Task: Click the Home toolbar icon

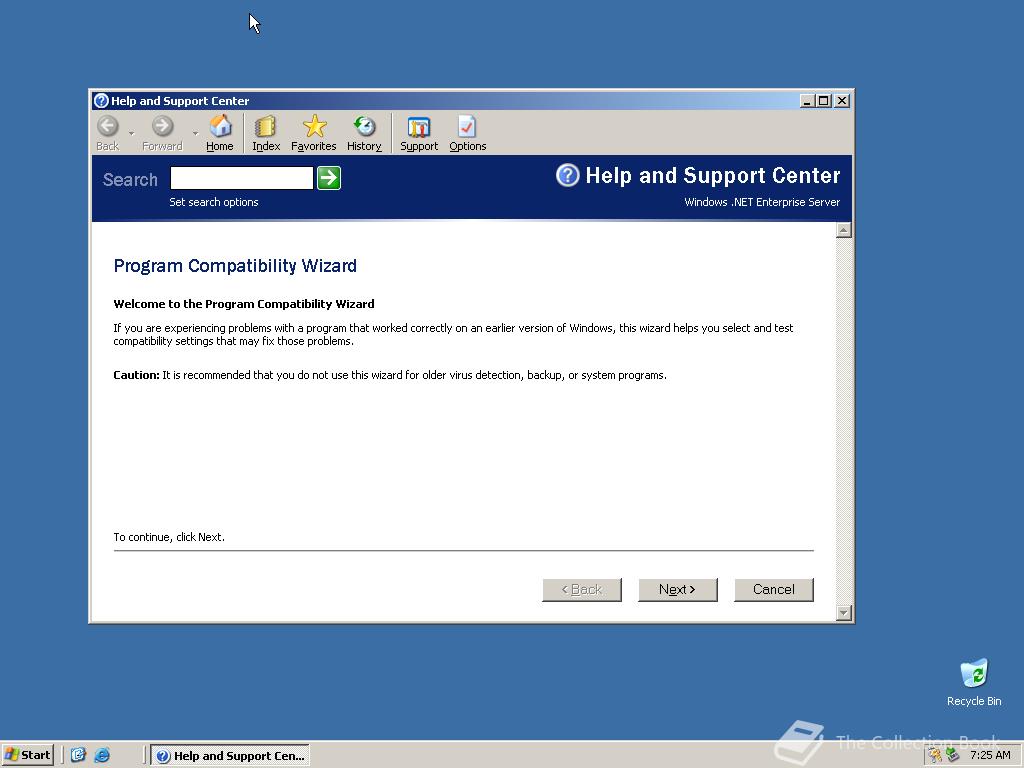Action: [x=220, y=133]
